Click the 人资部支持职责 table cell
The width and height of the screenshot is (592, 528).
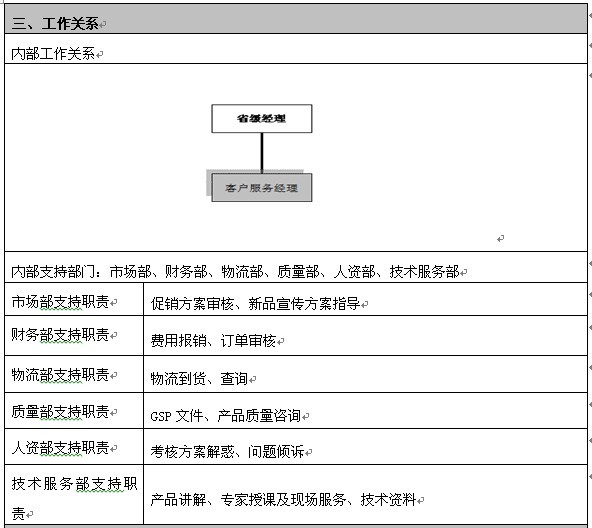pos(74,447)
